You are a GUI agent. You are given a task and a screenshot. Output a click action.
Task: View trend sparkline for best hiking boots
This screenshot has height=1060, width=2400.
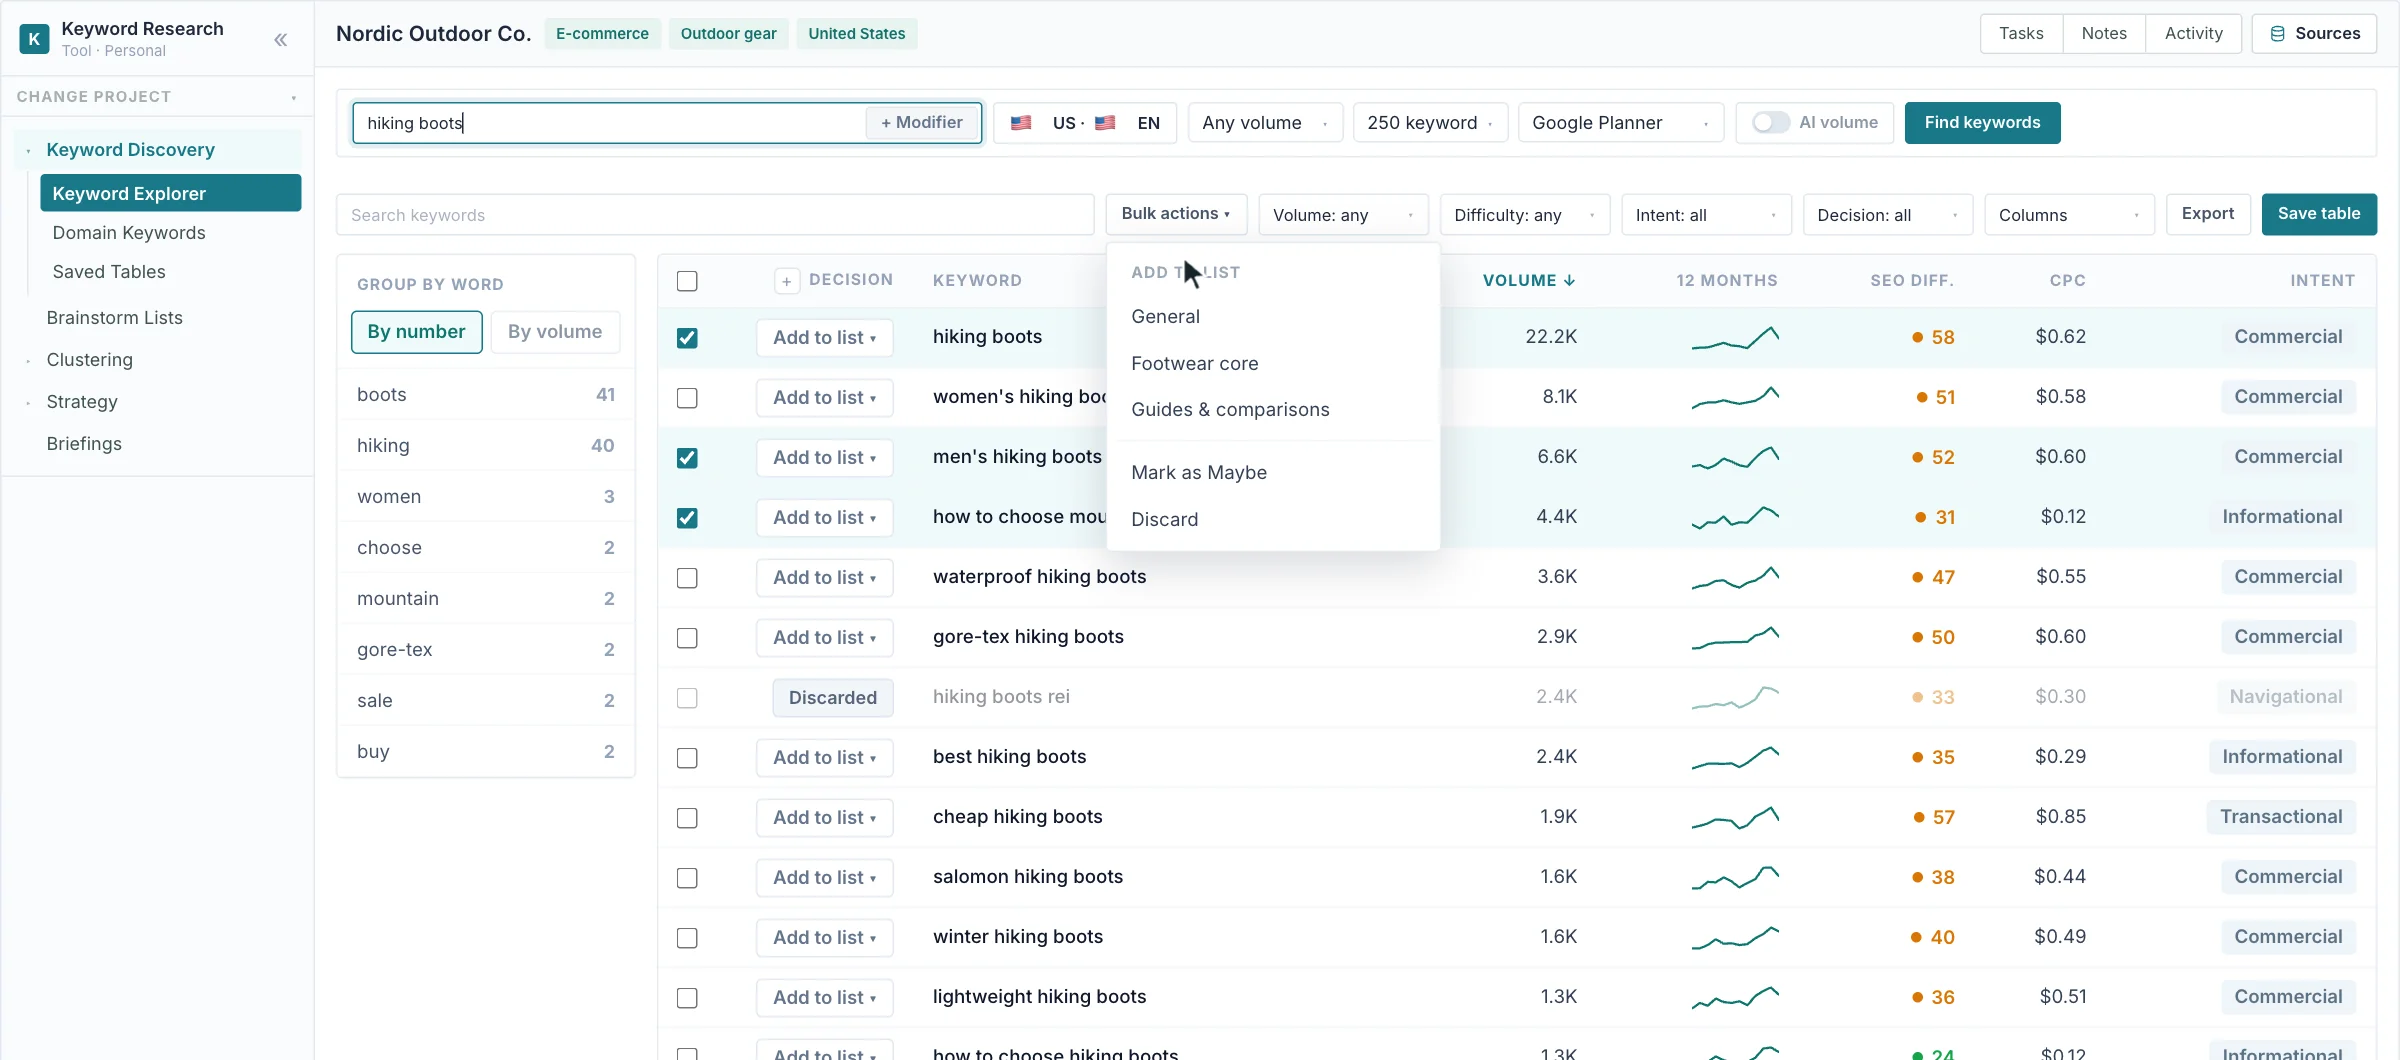pos(1735,757)
